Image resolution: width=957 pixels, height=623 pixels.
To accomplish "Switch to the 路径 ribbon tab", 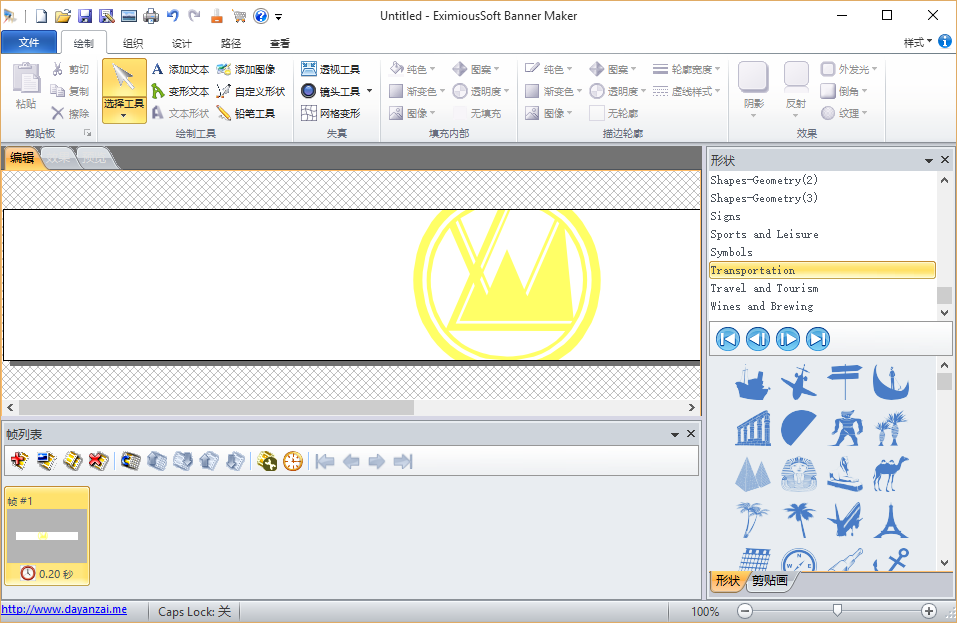I will coord(231,43).
